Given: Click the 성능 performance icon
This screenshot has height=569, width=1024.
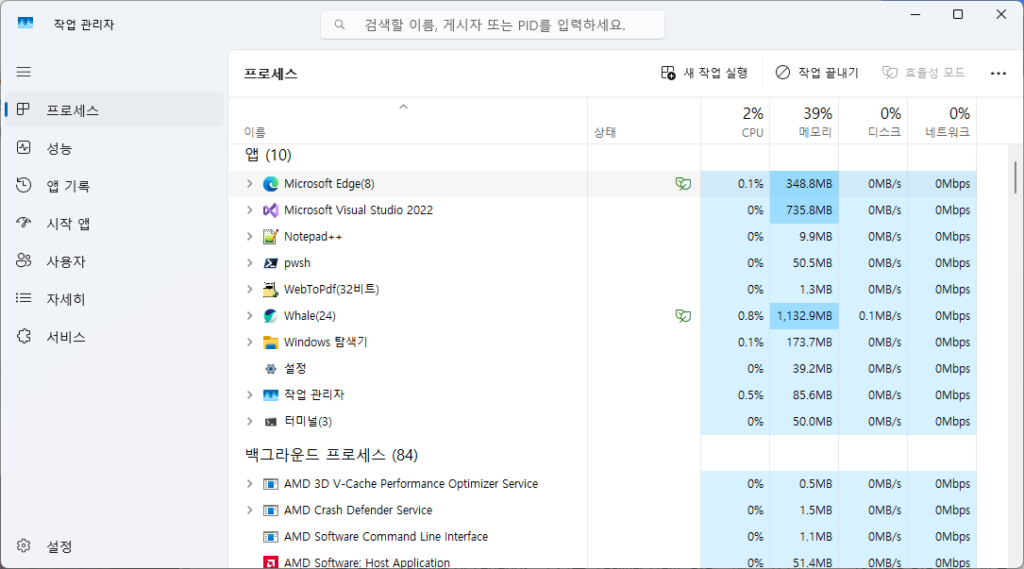Looking at the screenshot, I should click(24, 148).
